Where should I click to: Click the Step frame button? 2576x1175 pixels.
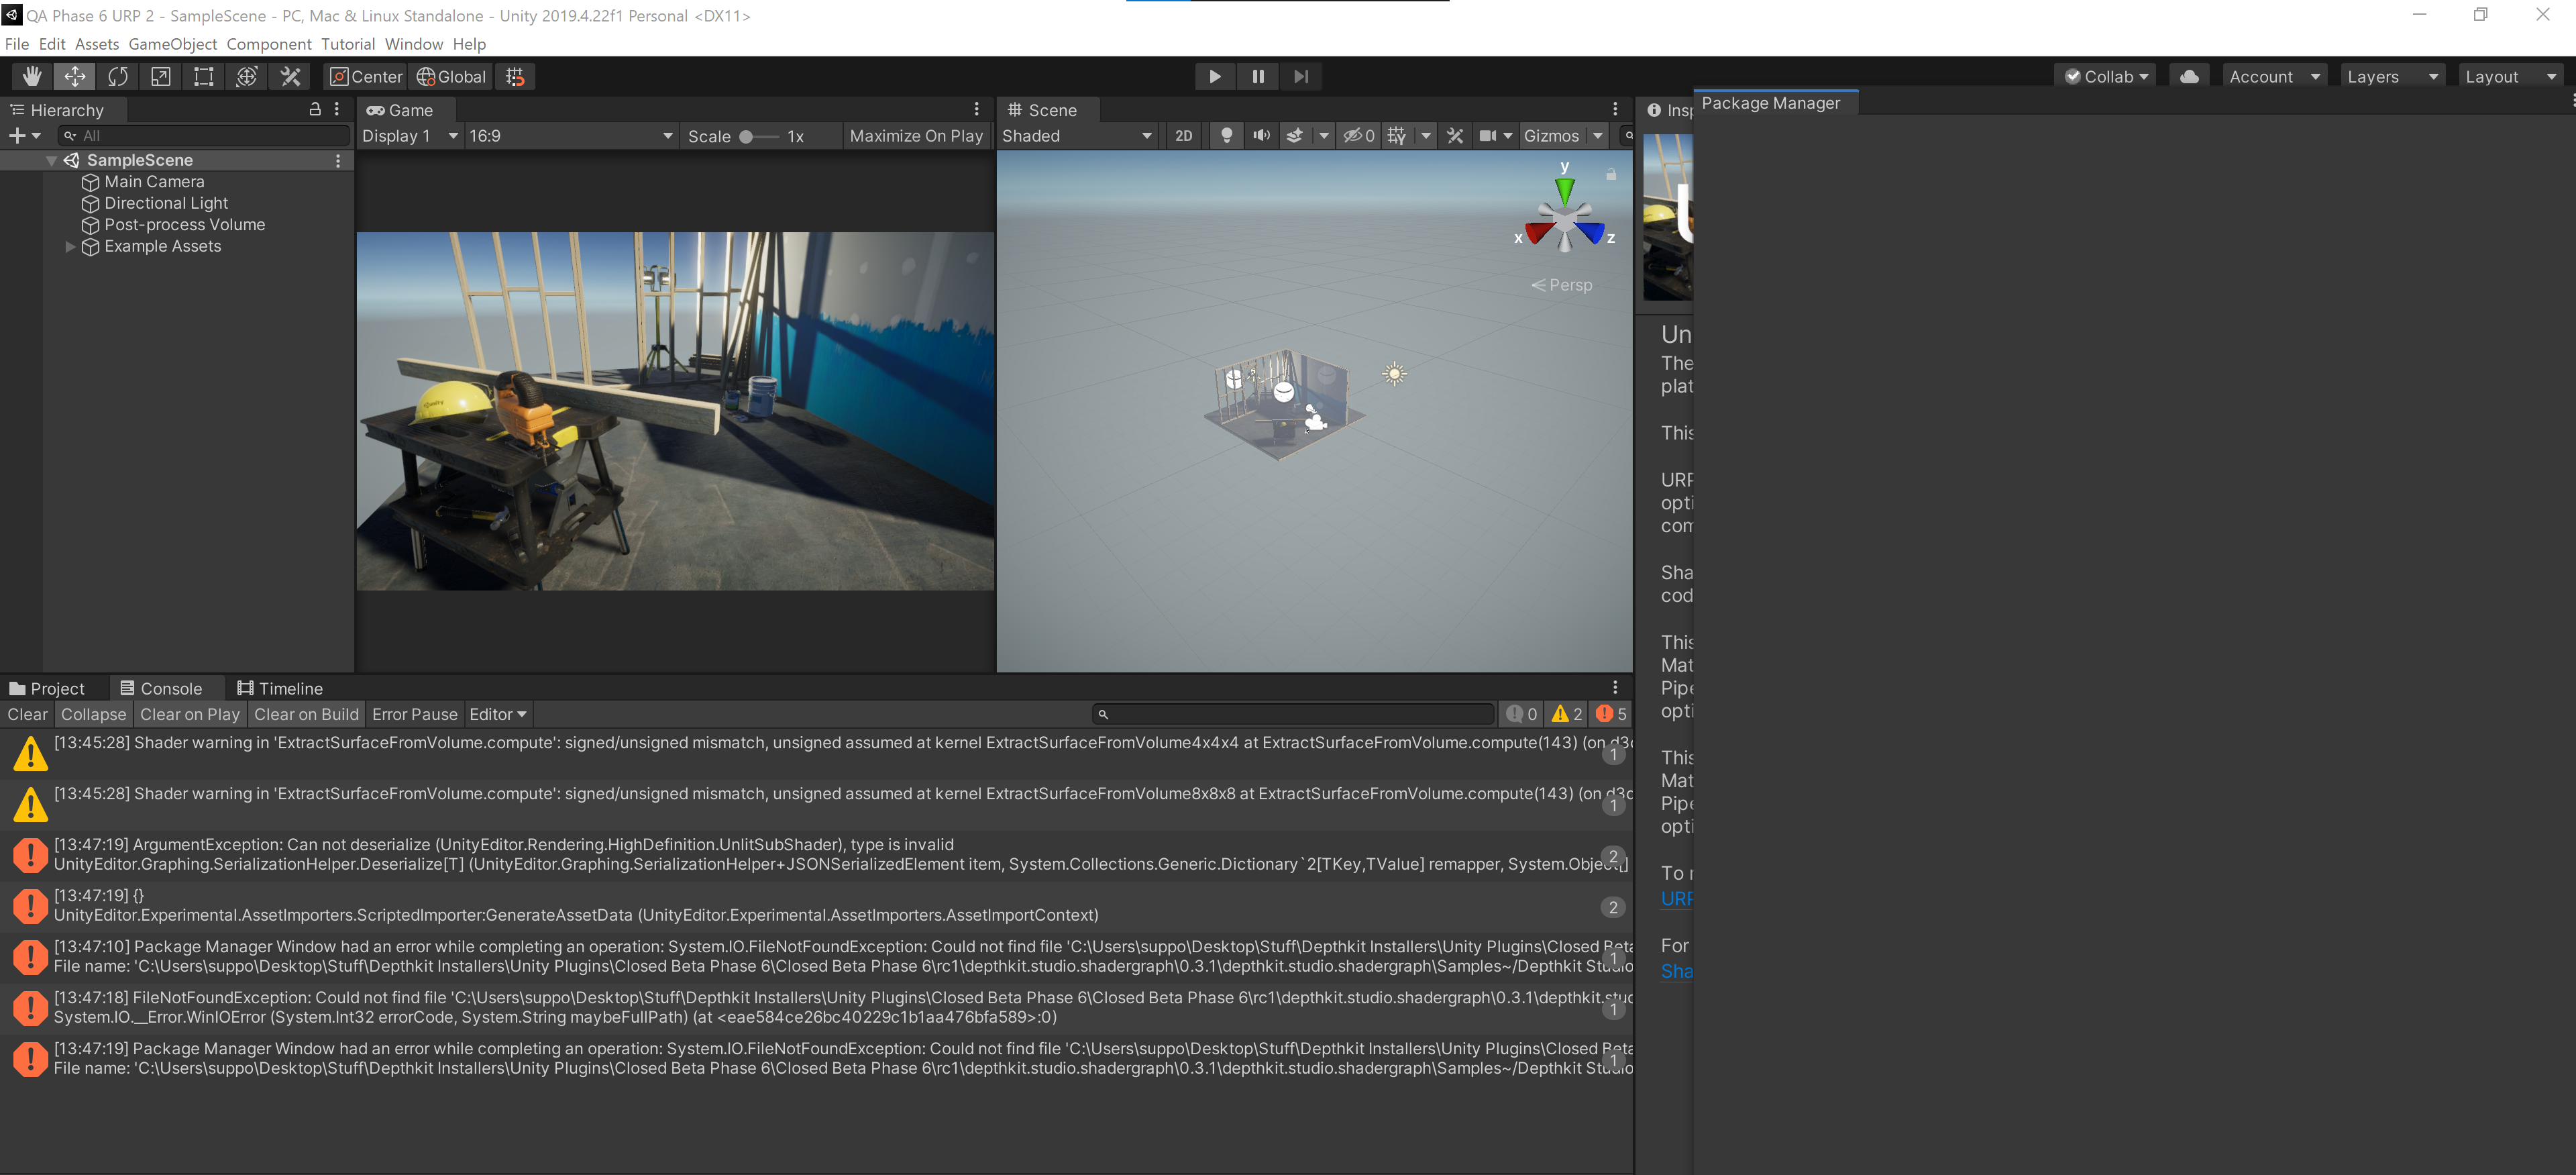pos(1300,76)
